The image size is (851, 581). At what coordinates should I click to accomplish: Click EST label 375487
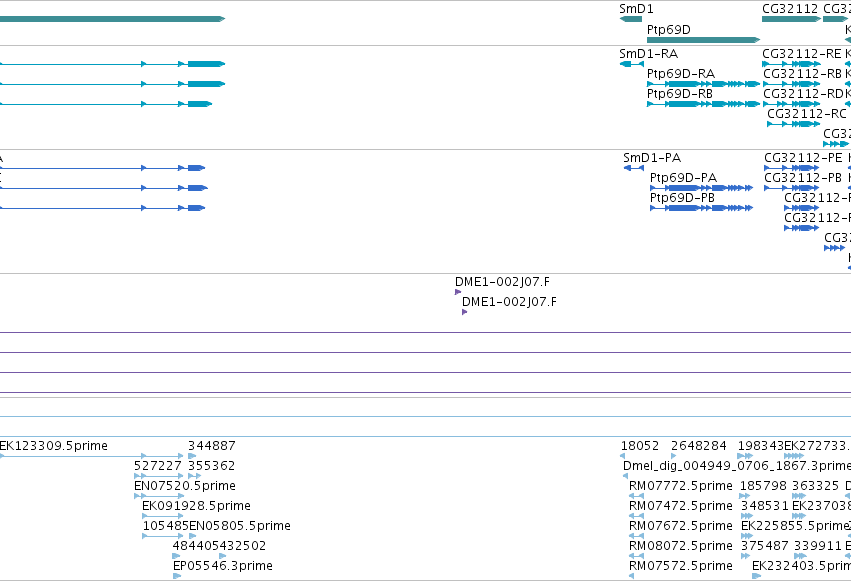[x=764, y=546]
